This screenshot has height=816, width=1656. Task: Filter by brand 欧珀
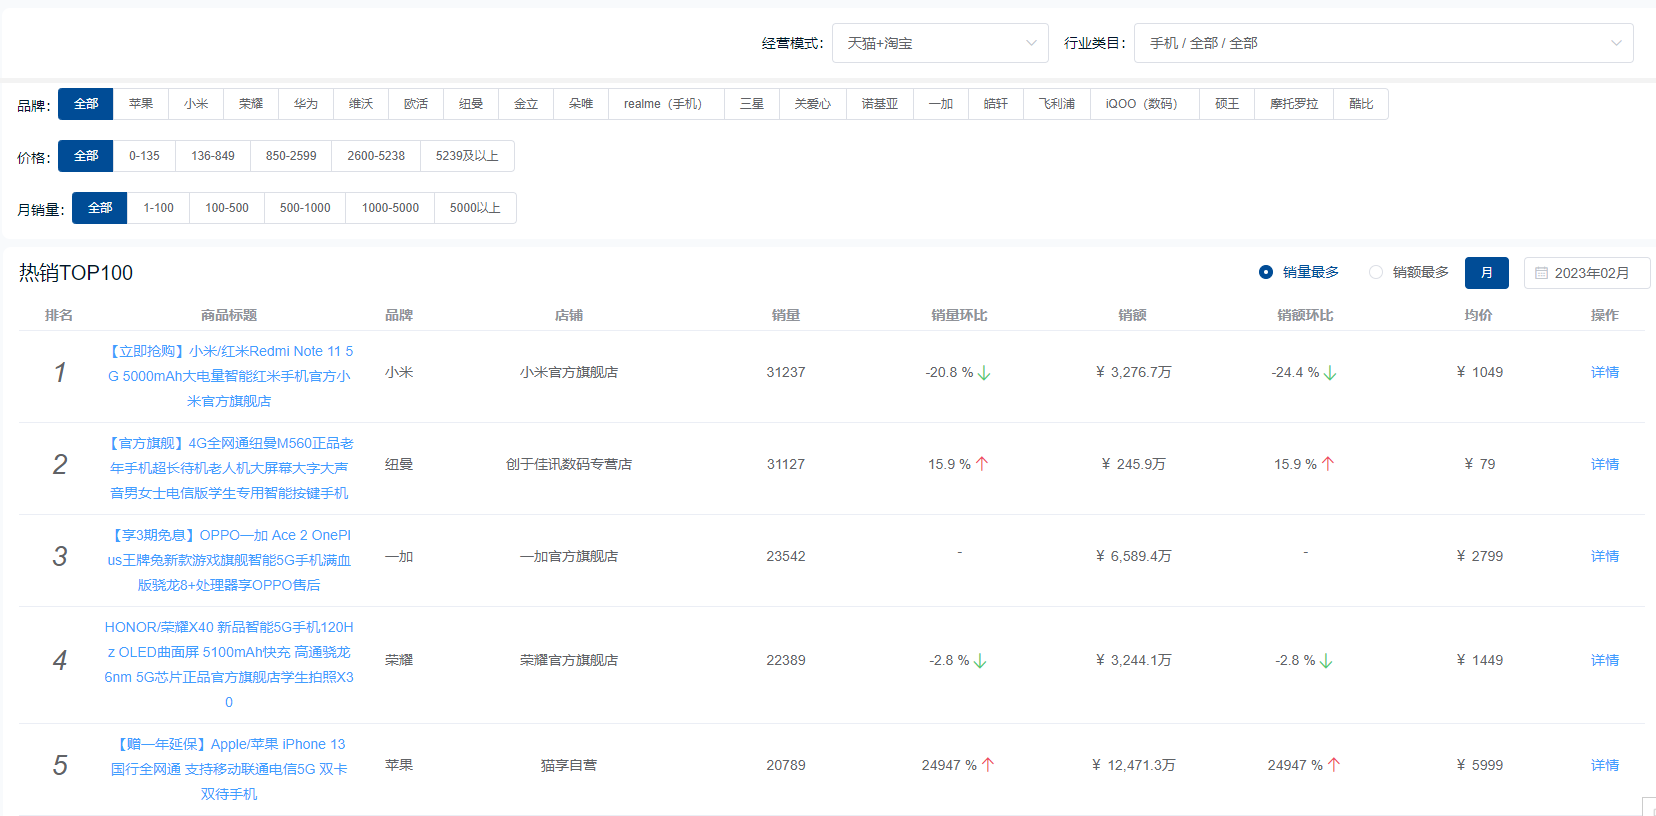coord(416,104)
